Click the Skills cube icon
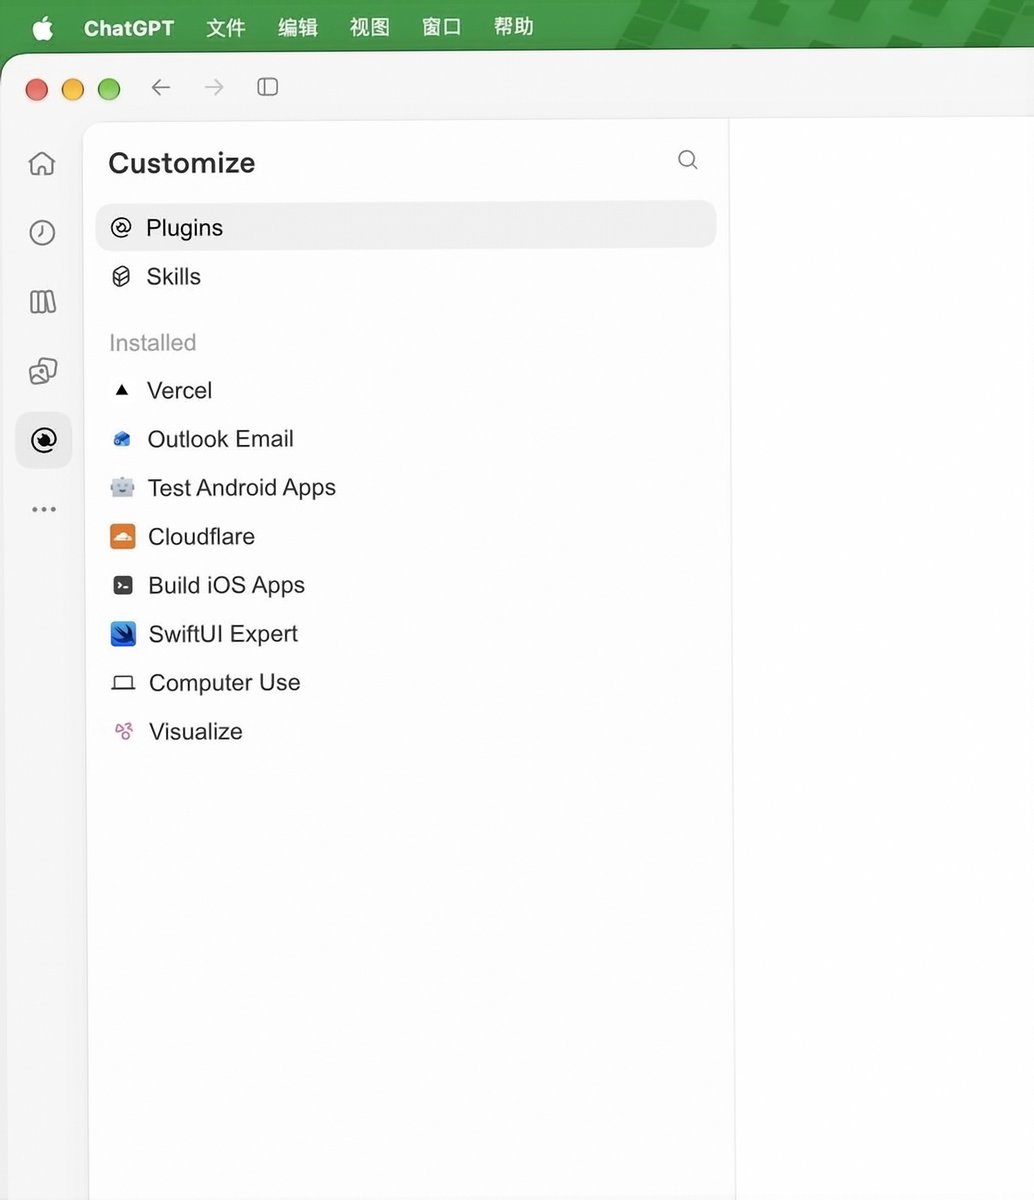The height and width of the screenshot is (1200, 1034). tap(121, 277)
